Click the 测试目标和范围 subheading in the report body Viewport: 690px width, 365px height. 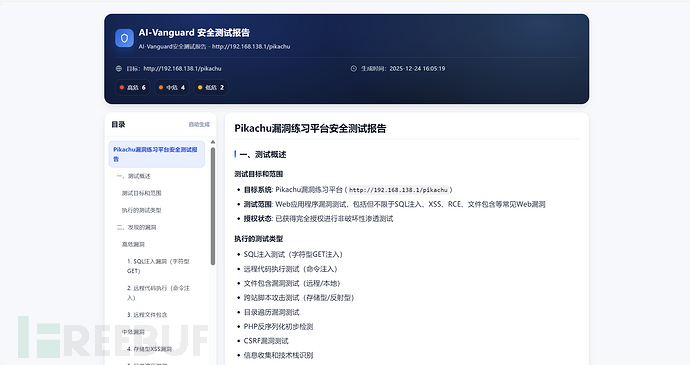(x=259, y=174)
